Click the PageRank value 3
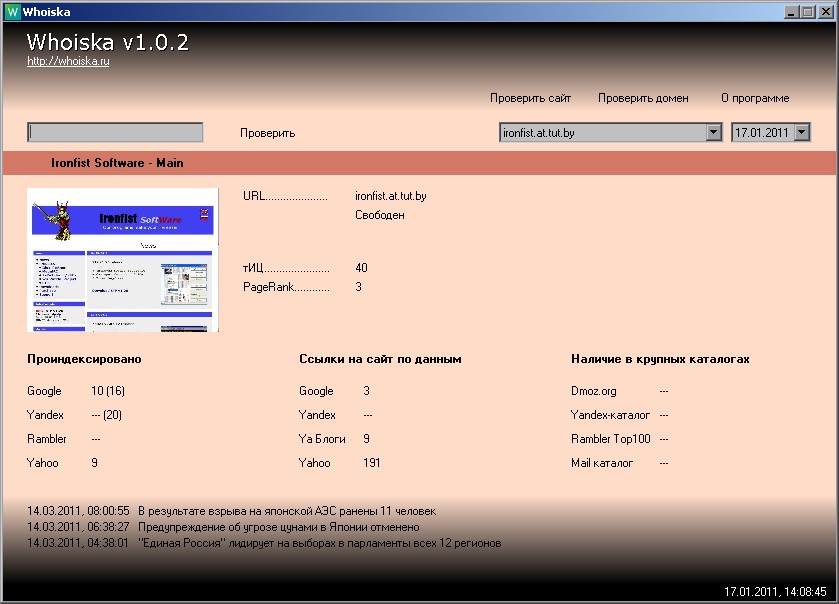839x604 pixels. point(359,287)
